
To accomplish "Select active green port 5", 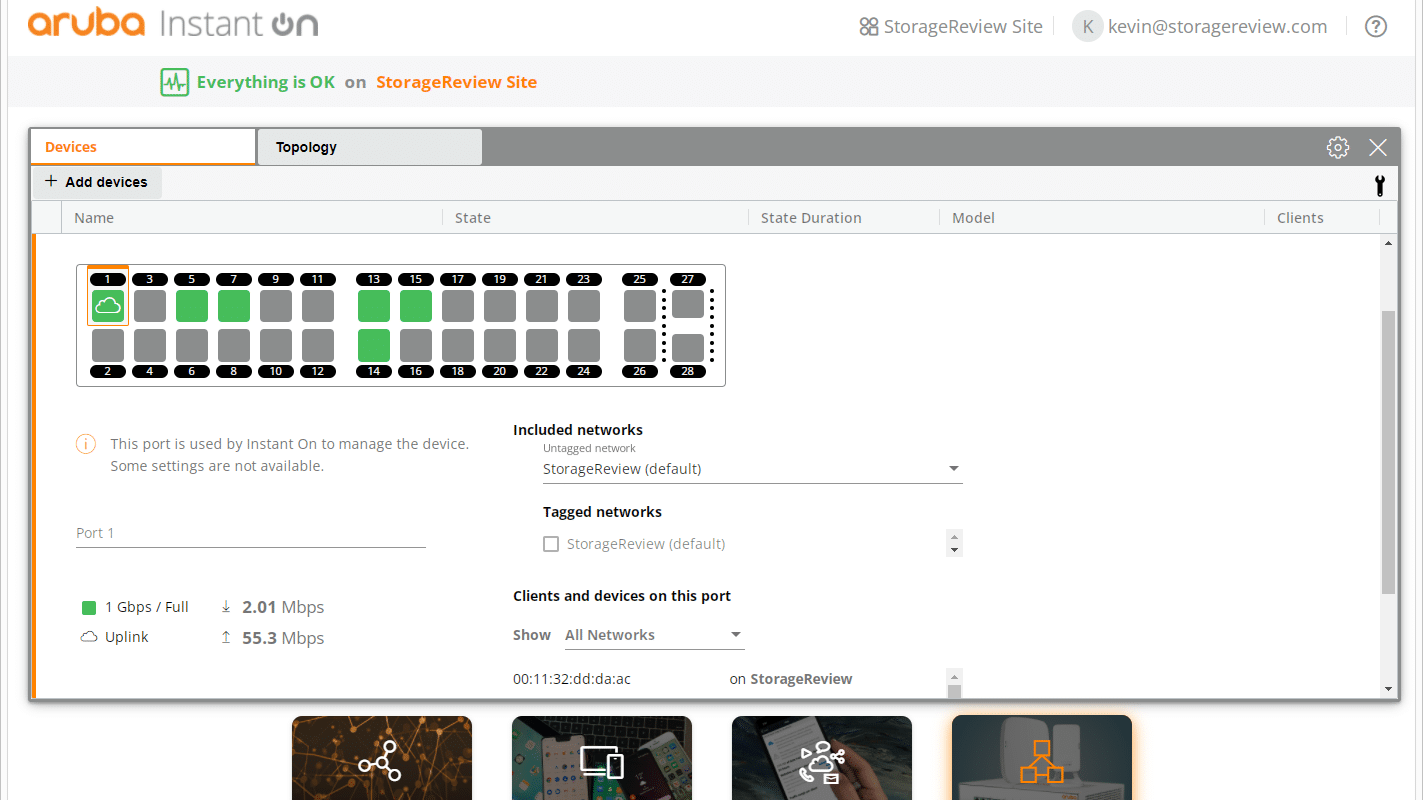I will click(x=192, y=306).
